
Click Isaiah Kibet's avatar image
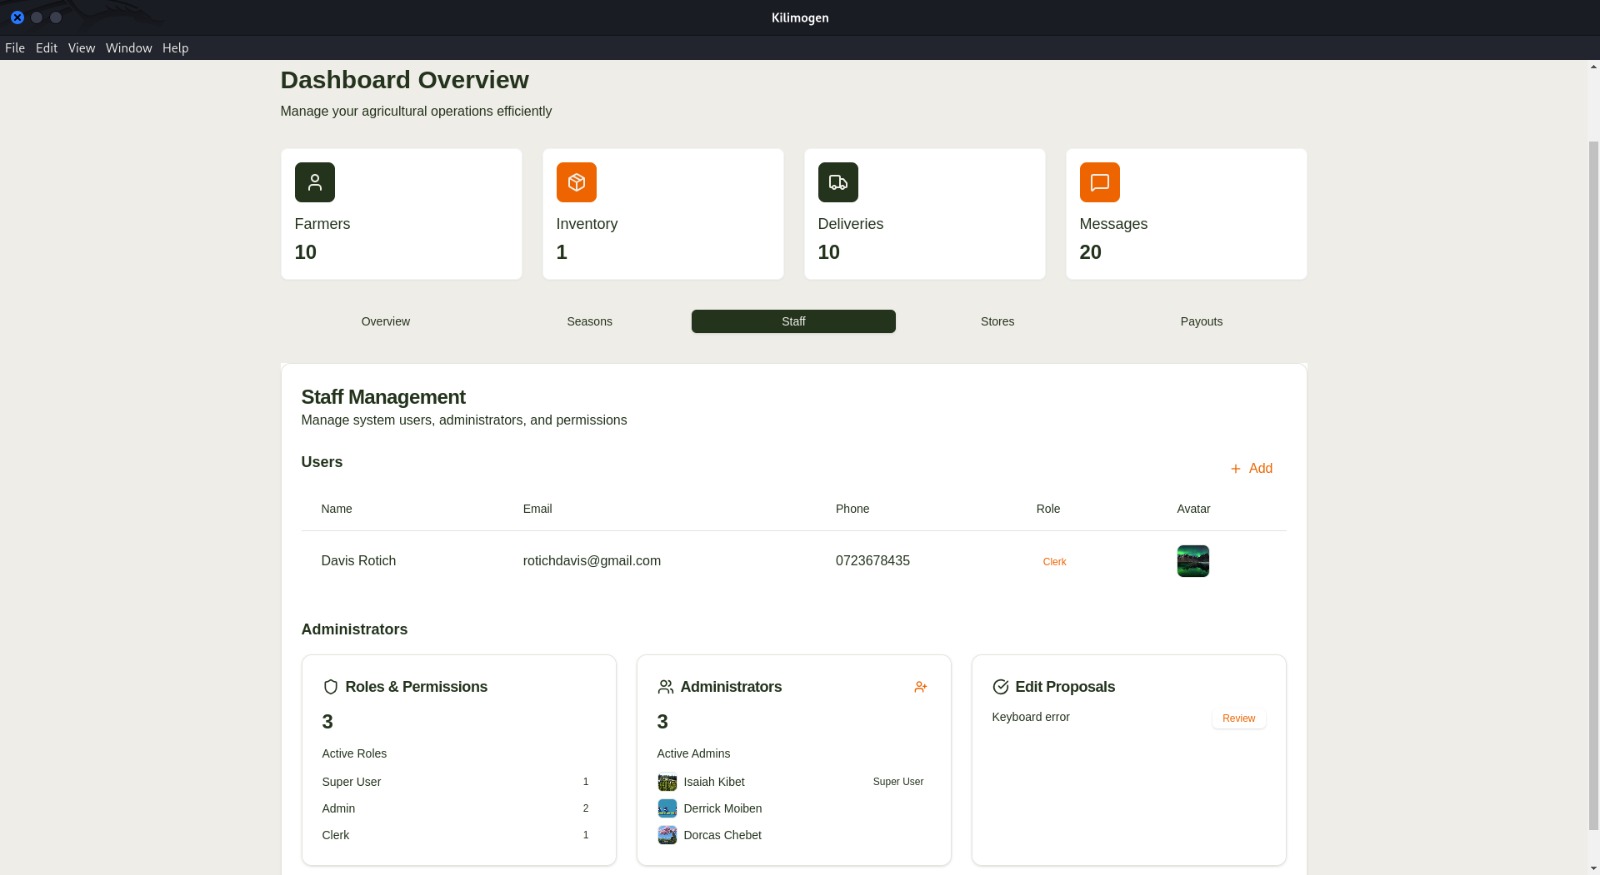tap(667, 782)
